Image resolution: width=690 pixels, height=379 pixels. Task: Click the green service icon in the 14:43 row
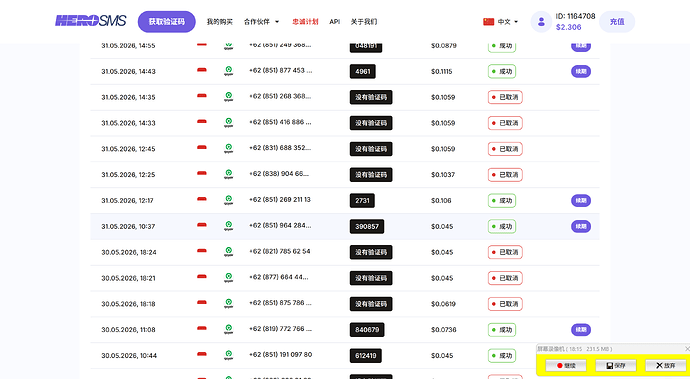coord(228,70)
